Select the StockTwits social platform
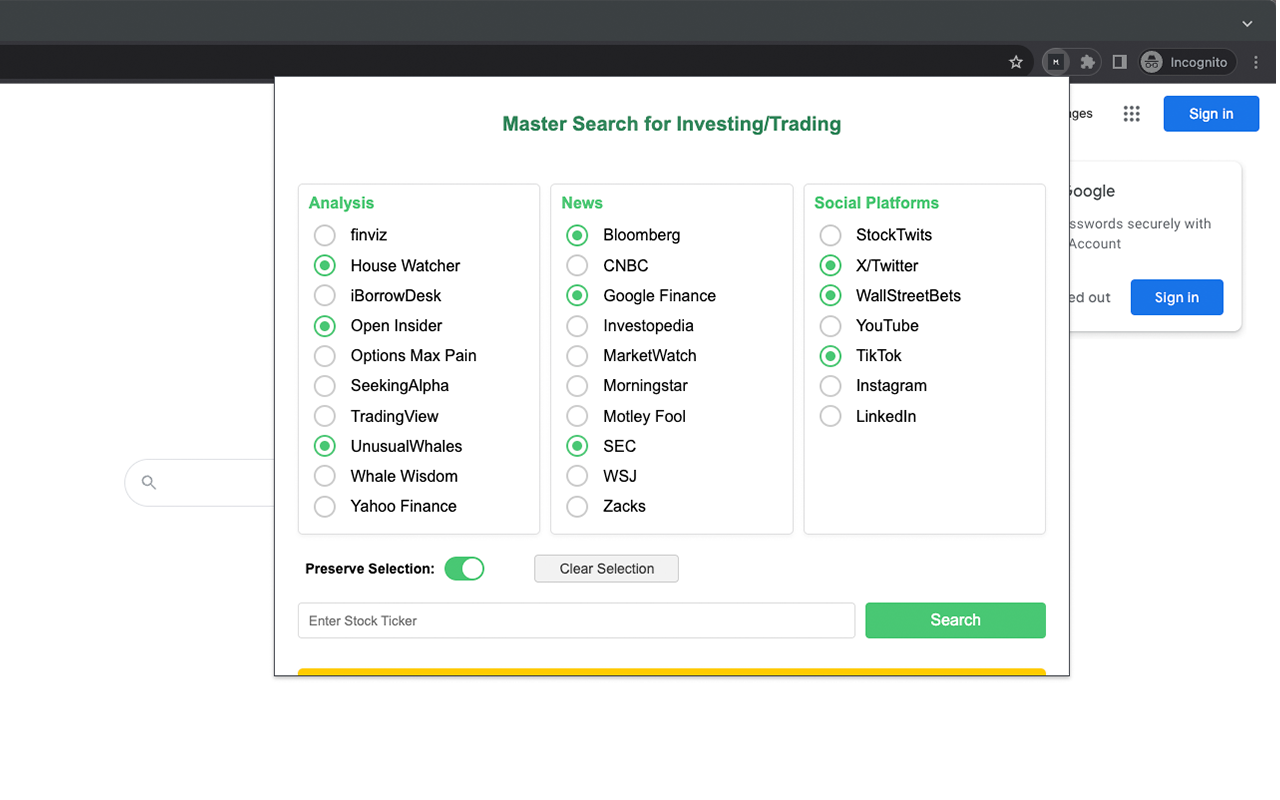The image size is (1280, 800). [830, 235]
